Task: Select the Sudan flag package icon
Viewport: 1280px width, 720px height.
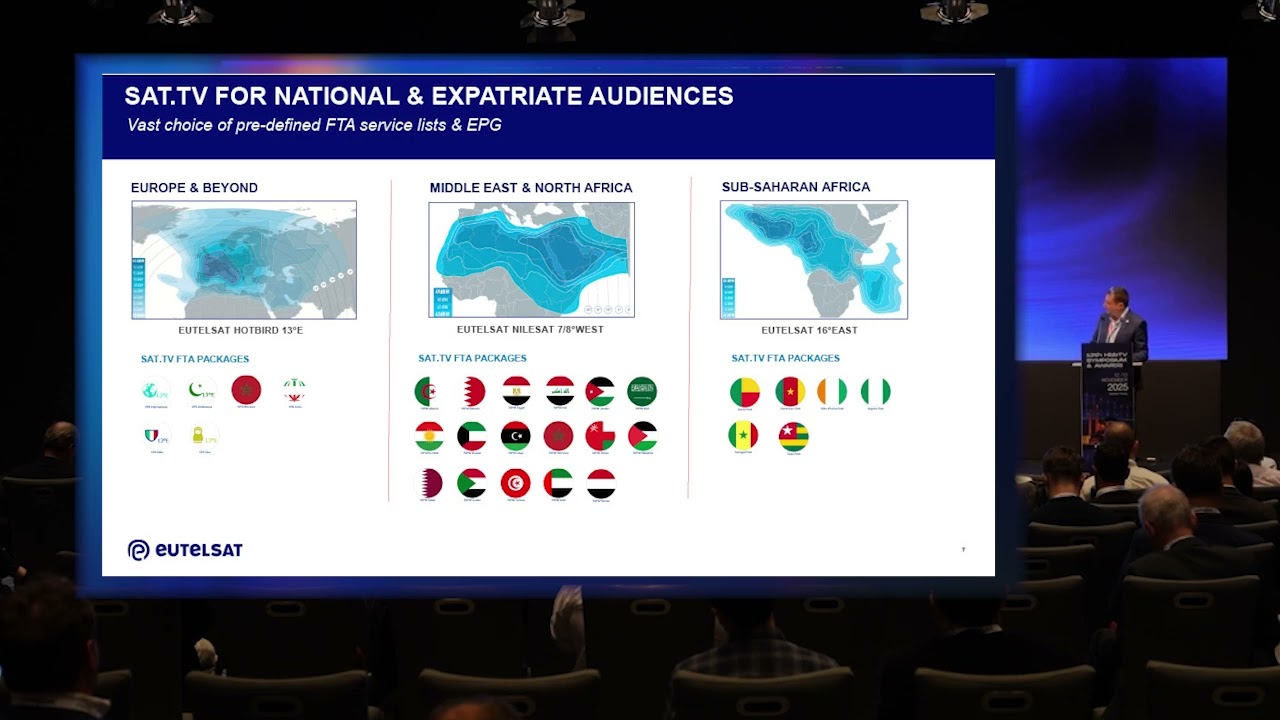Action: coord(471,483)
